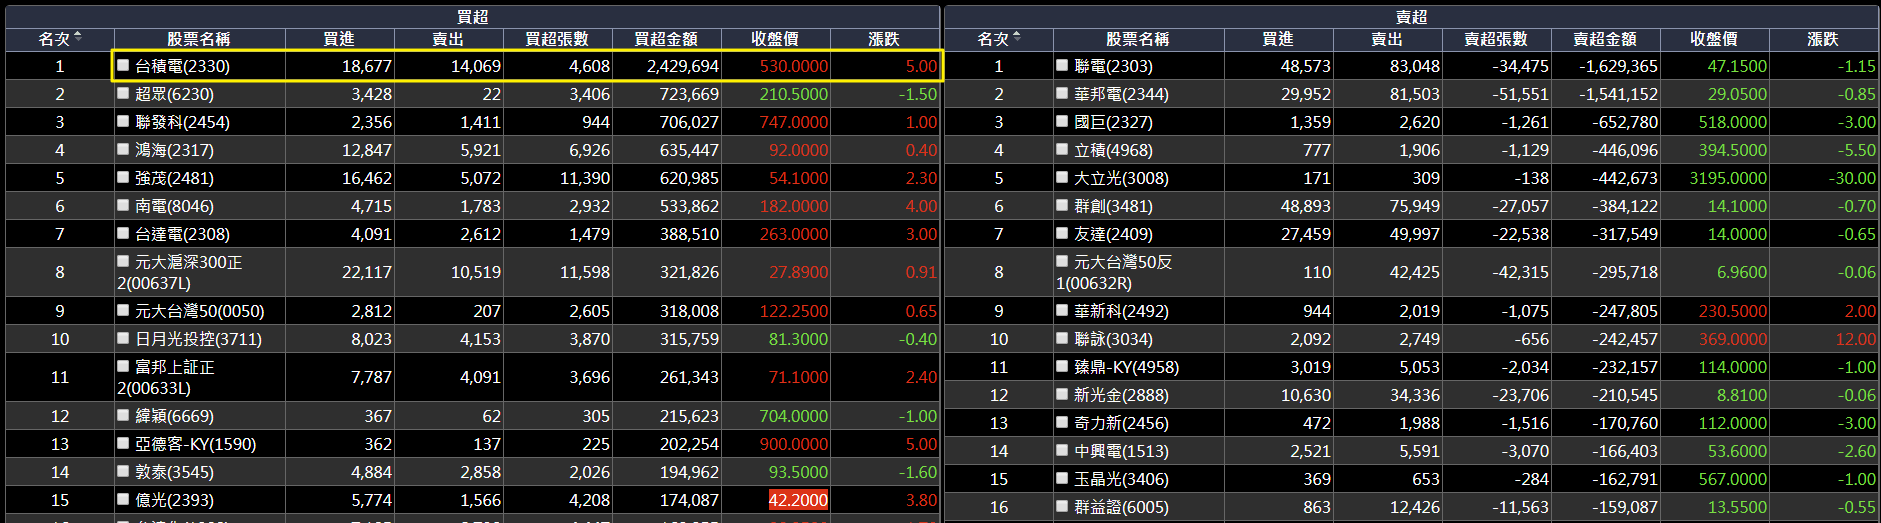Screen dimensions: 1881x523
Task: Tick the checkbox for 亞德客-KY(1590)
Action: 123,443
